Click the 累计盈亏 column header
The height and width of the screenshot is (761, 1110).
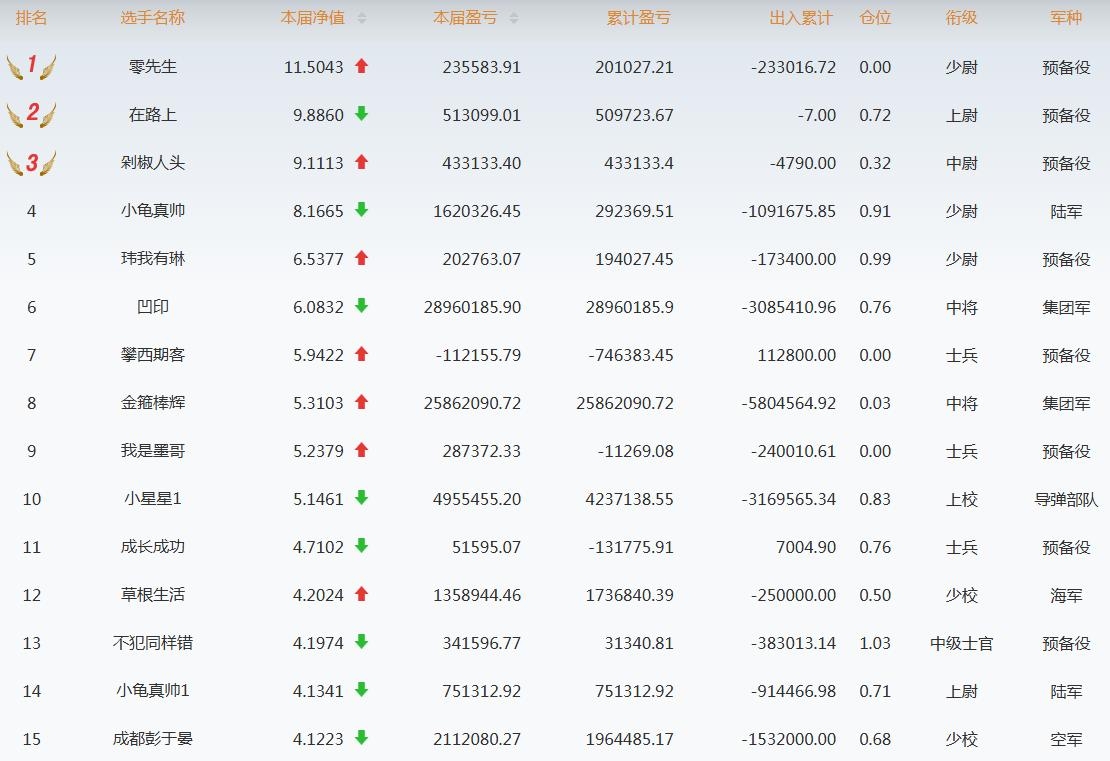point(638,18)
